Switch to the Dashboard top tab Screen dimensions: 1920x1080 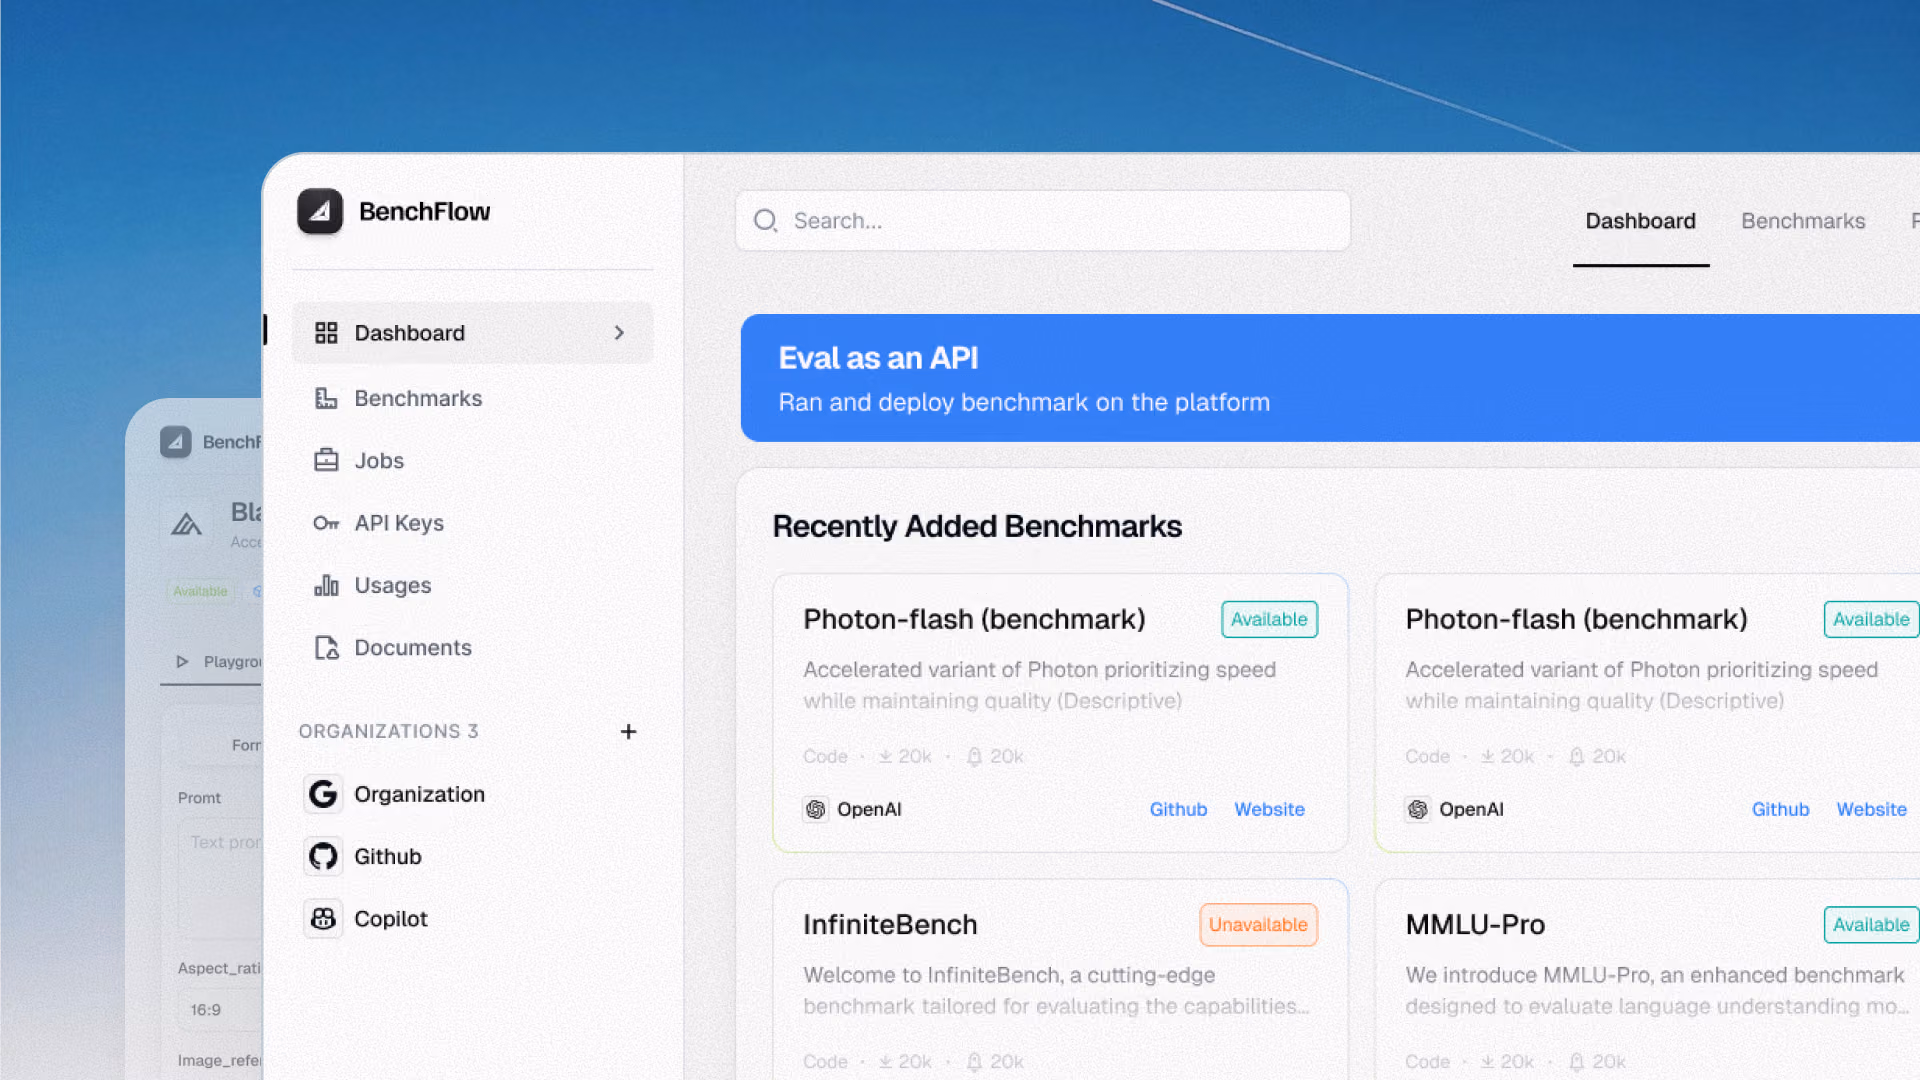tap(1640, 221)
